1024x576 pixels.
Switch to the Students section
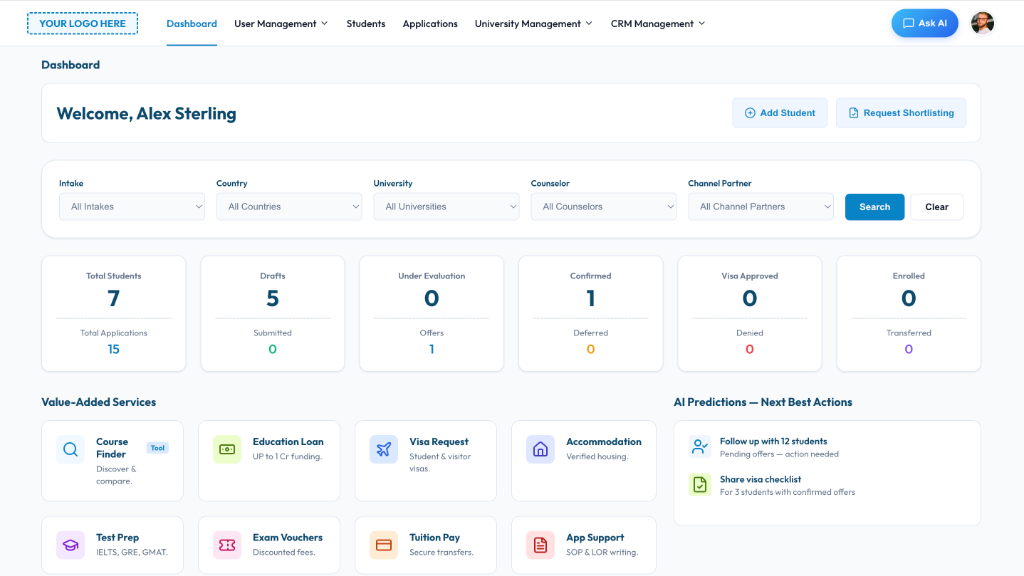pyautogui.click(x=365, y=23)
